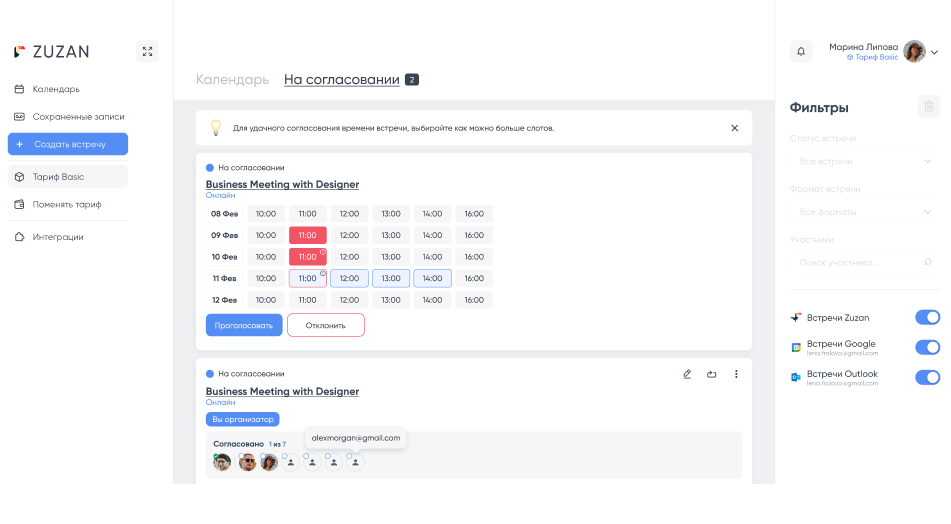Open notifications bell
The height and width of the screenshot is (524, 951).
[801, 52]
